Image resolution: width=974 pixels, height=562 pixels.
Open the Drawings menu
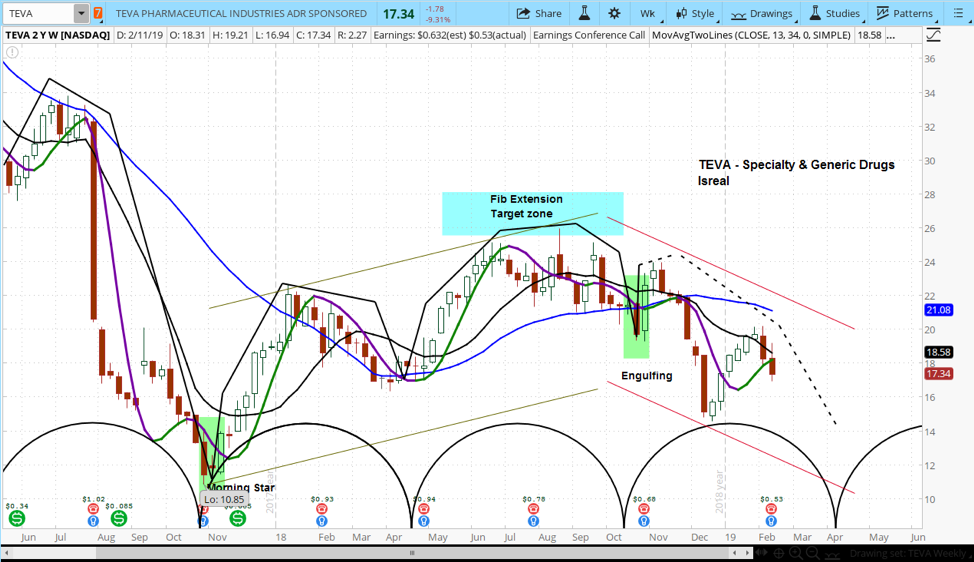coord(762,13)
